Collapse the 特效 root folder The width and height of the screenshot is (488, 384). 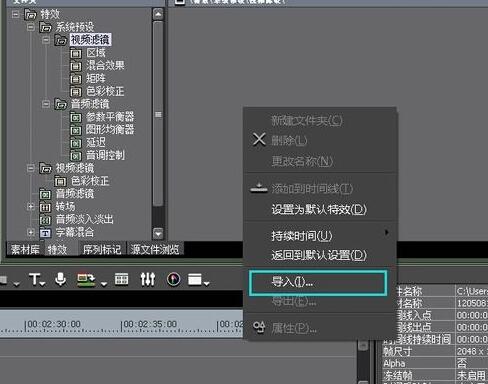pos(15,14)
